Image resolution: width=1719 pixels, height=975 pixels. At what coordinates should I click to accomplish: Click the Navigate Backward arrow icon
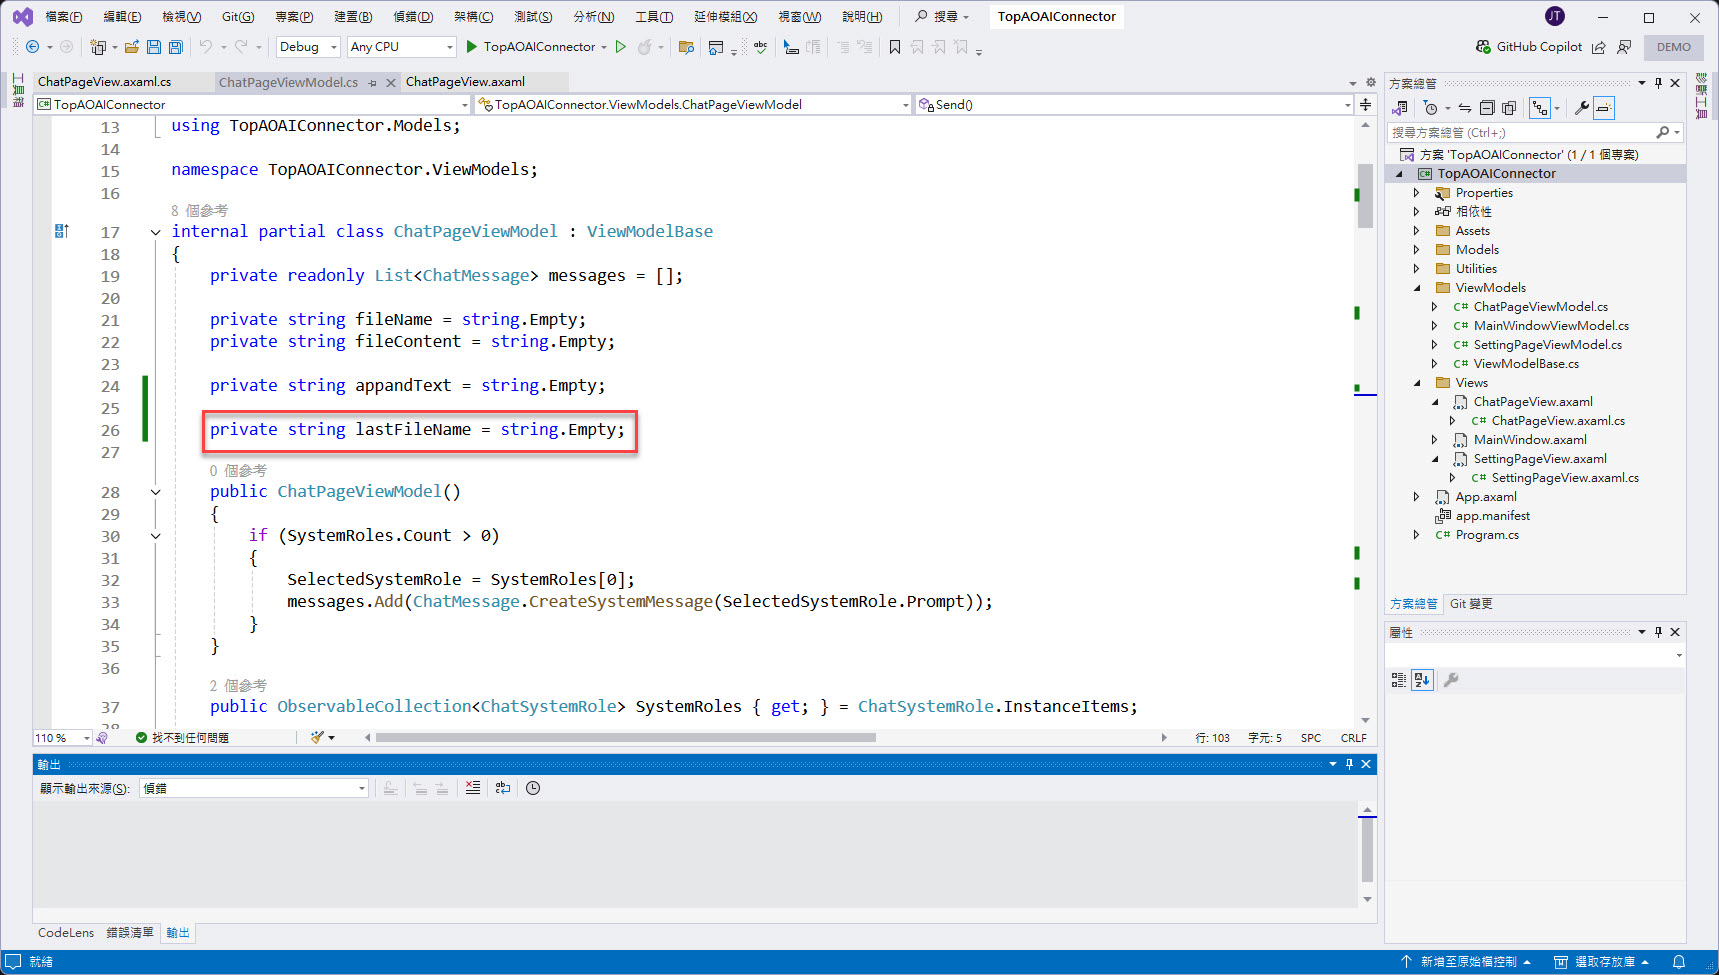pyautogui.click(x=32, y=47)
